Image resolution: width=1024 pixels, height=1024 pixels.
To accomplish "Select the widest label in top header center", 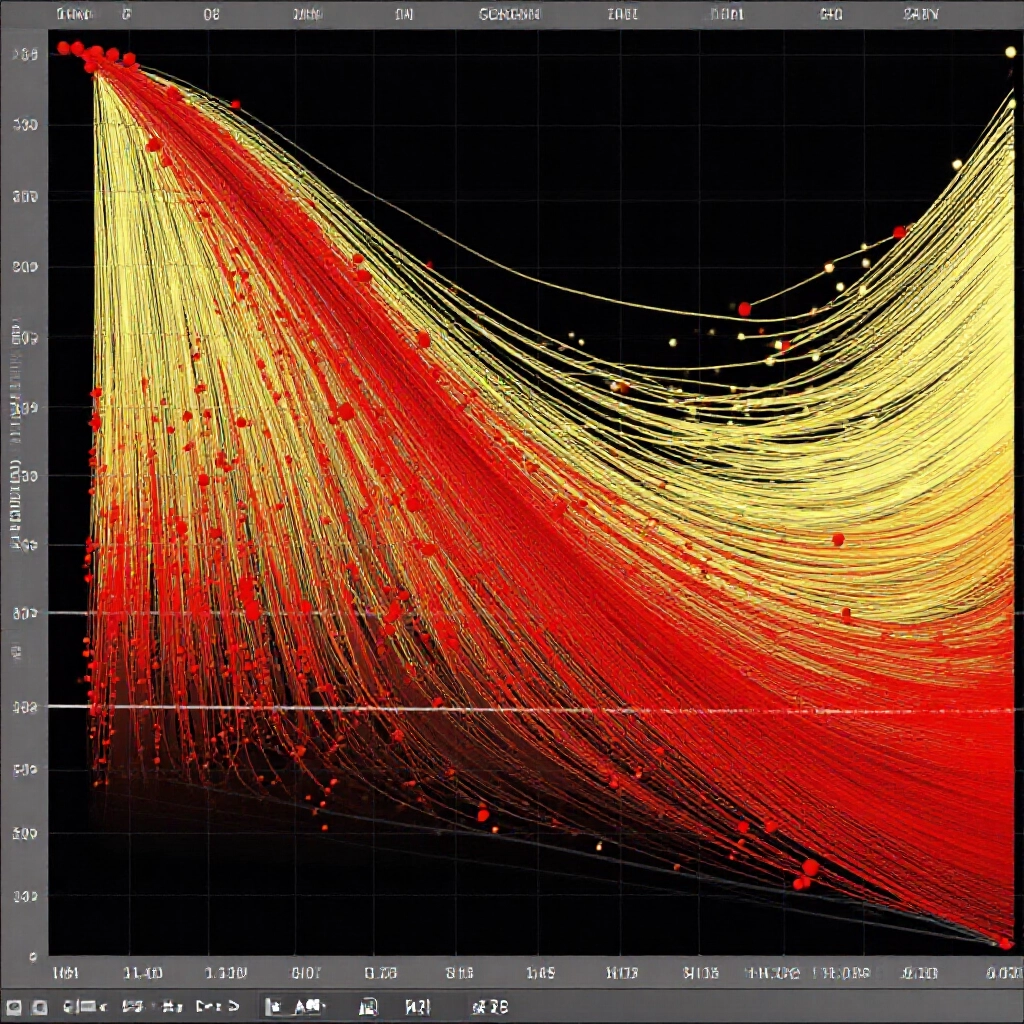I will click(509, 14).
